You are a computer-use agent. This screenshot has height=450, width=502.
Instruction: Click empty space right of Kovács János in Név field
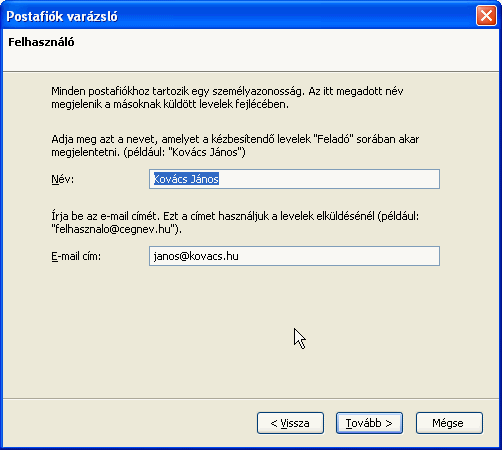point(328,179)
